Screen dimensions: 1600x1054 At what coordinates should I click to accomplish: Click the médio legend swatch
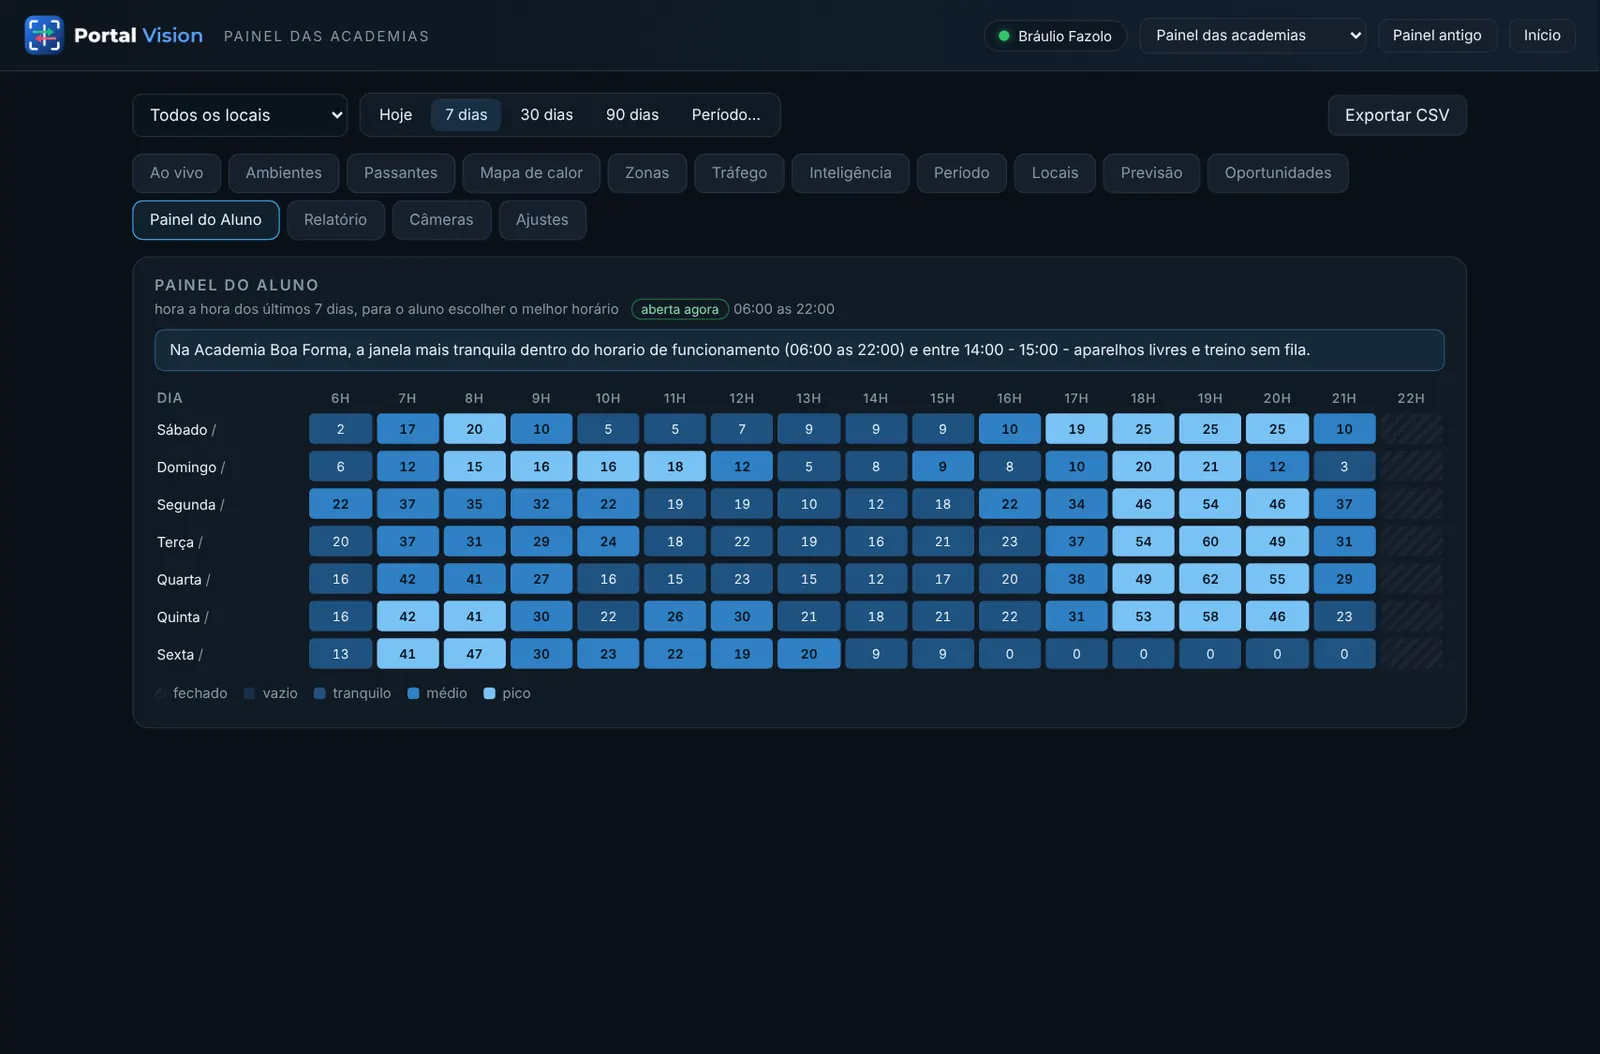pos(413,693)
